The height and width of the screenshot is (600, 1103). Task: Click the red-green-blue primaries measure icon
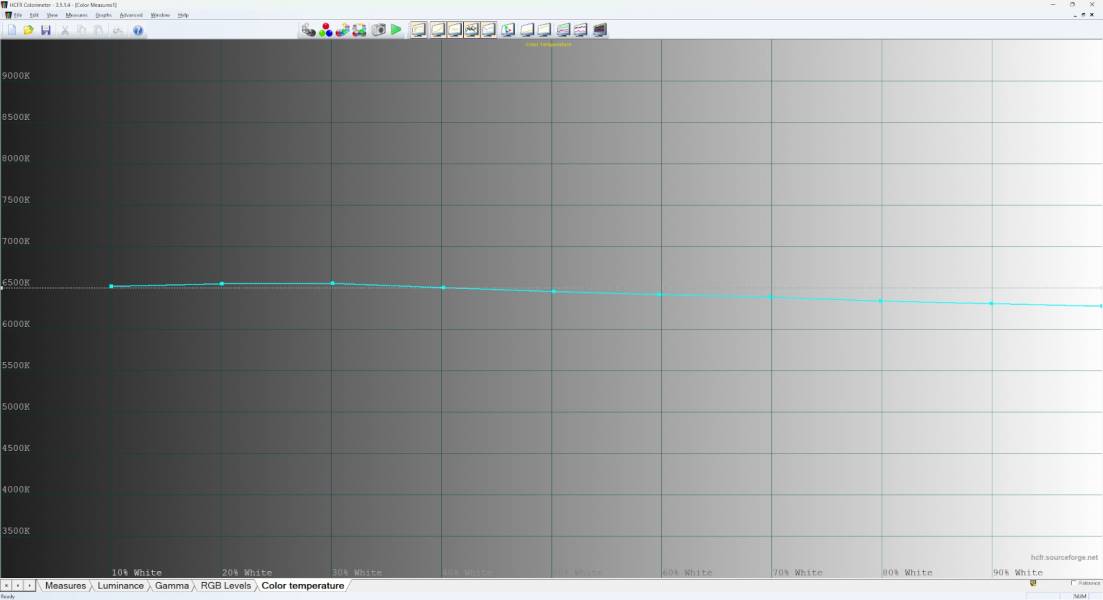point(326,30)
